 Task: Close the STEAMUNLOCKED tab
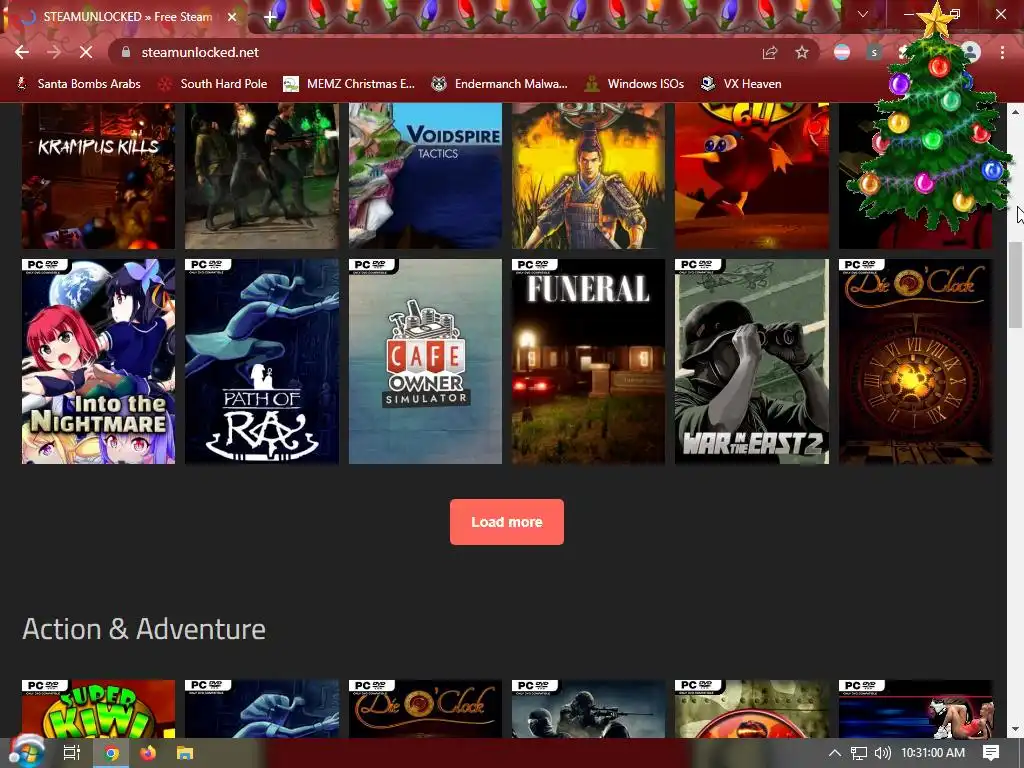pyautogui.click(x=232, y=17)
